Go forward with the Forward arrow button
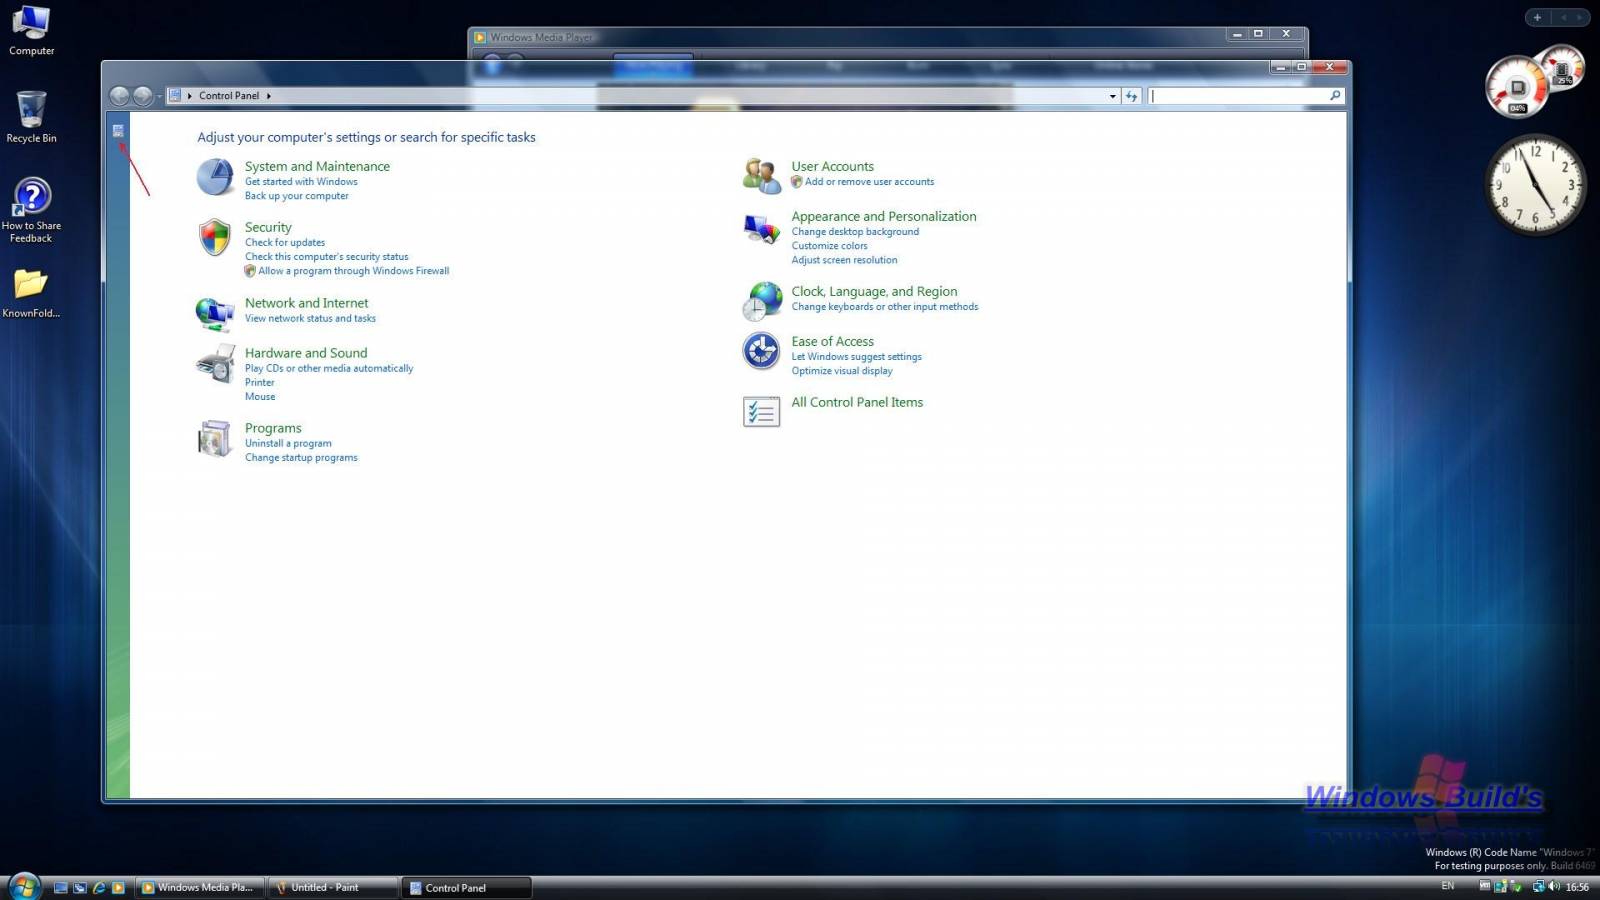Screen dimensions: 1600x900 pyautogui.click(x=143, y=96)
